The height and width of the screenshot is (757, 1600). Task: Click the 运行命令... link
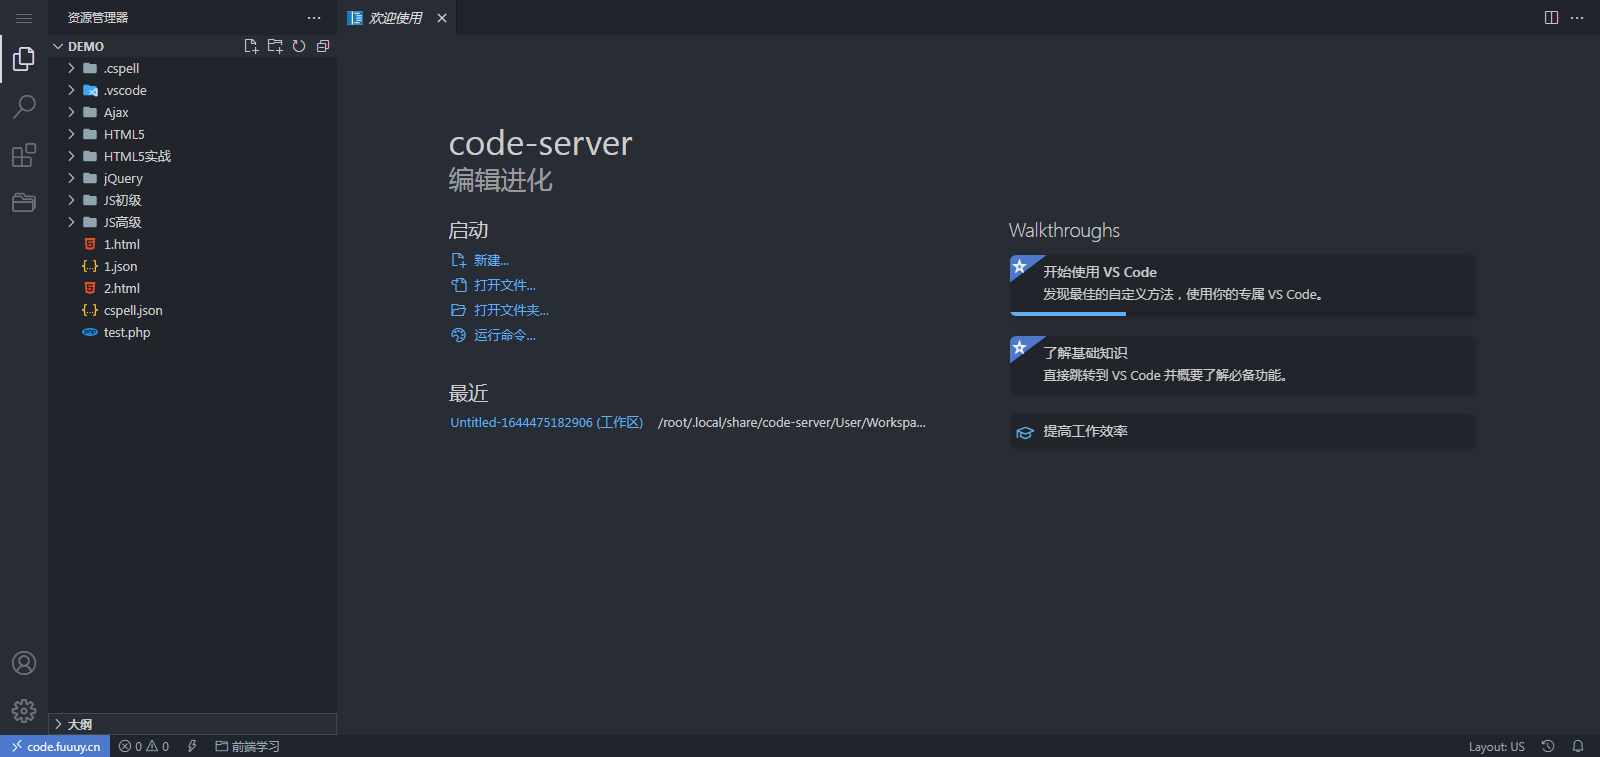[494, 335]
